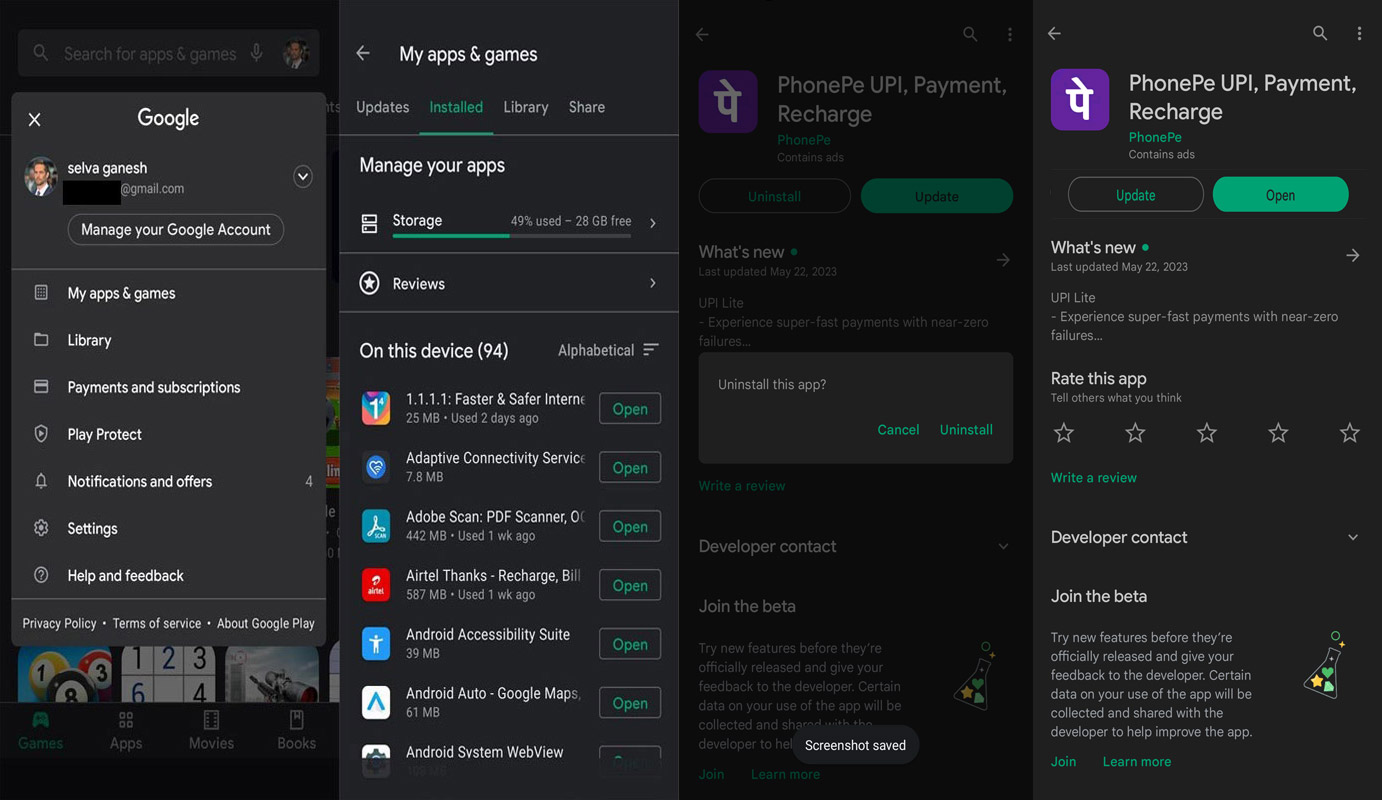Open the Alphabetical sort dropdown
1382x800 pixels.
[609, 350]
